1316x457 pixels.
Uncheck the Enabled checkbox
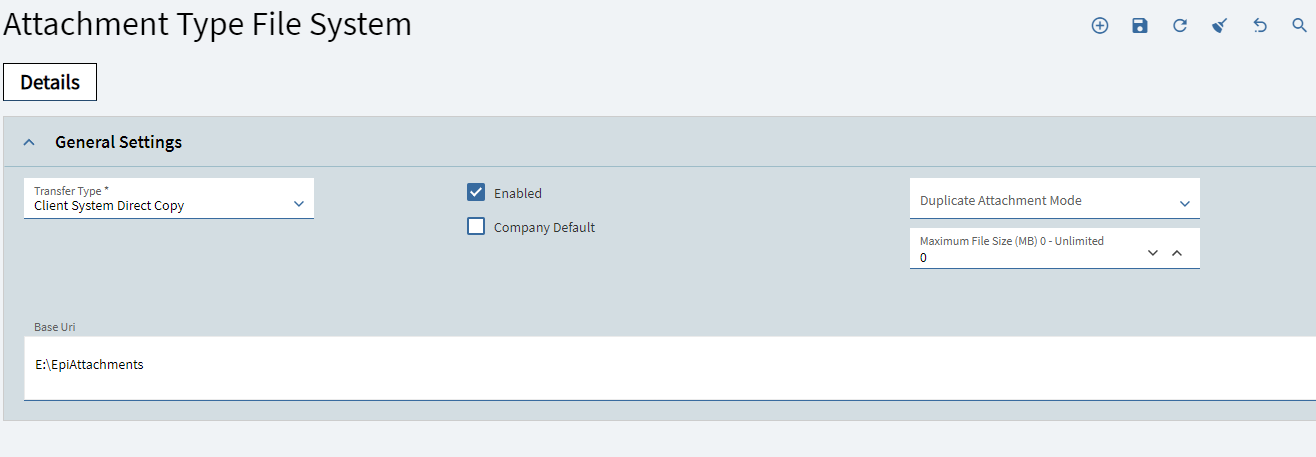tap(476, 193)
